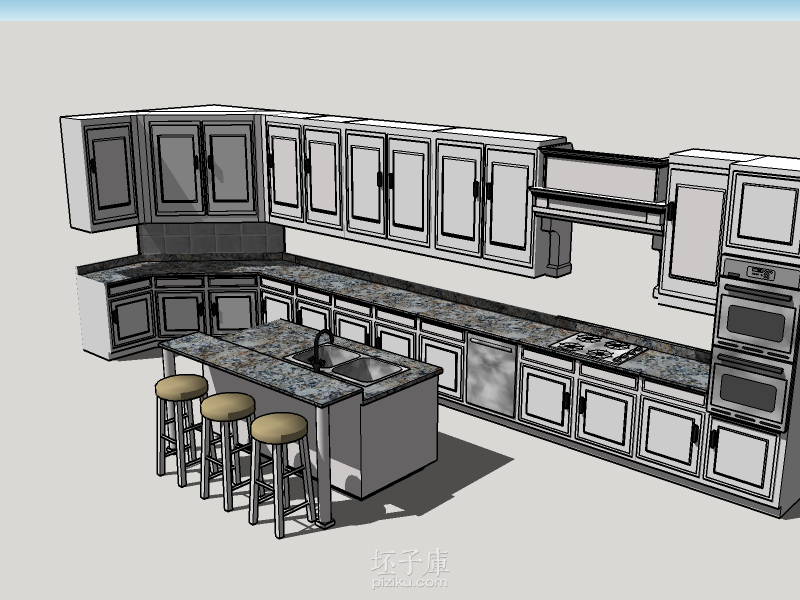Click the right basin of the island sink
The width and height of the screenshot is (800, 600).
pyautogui.click(x=369, y=369)
